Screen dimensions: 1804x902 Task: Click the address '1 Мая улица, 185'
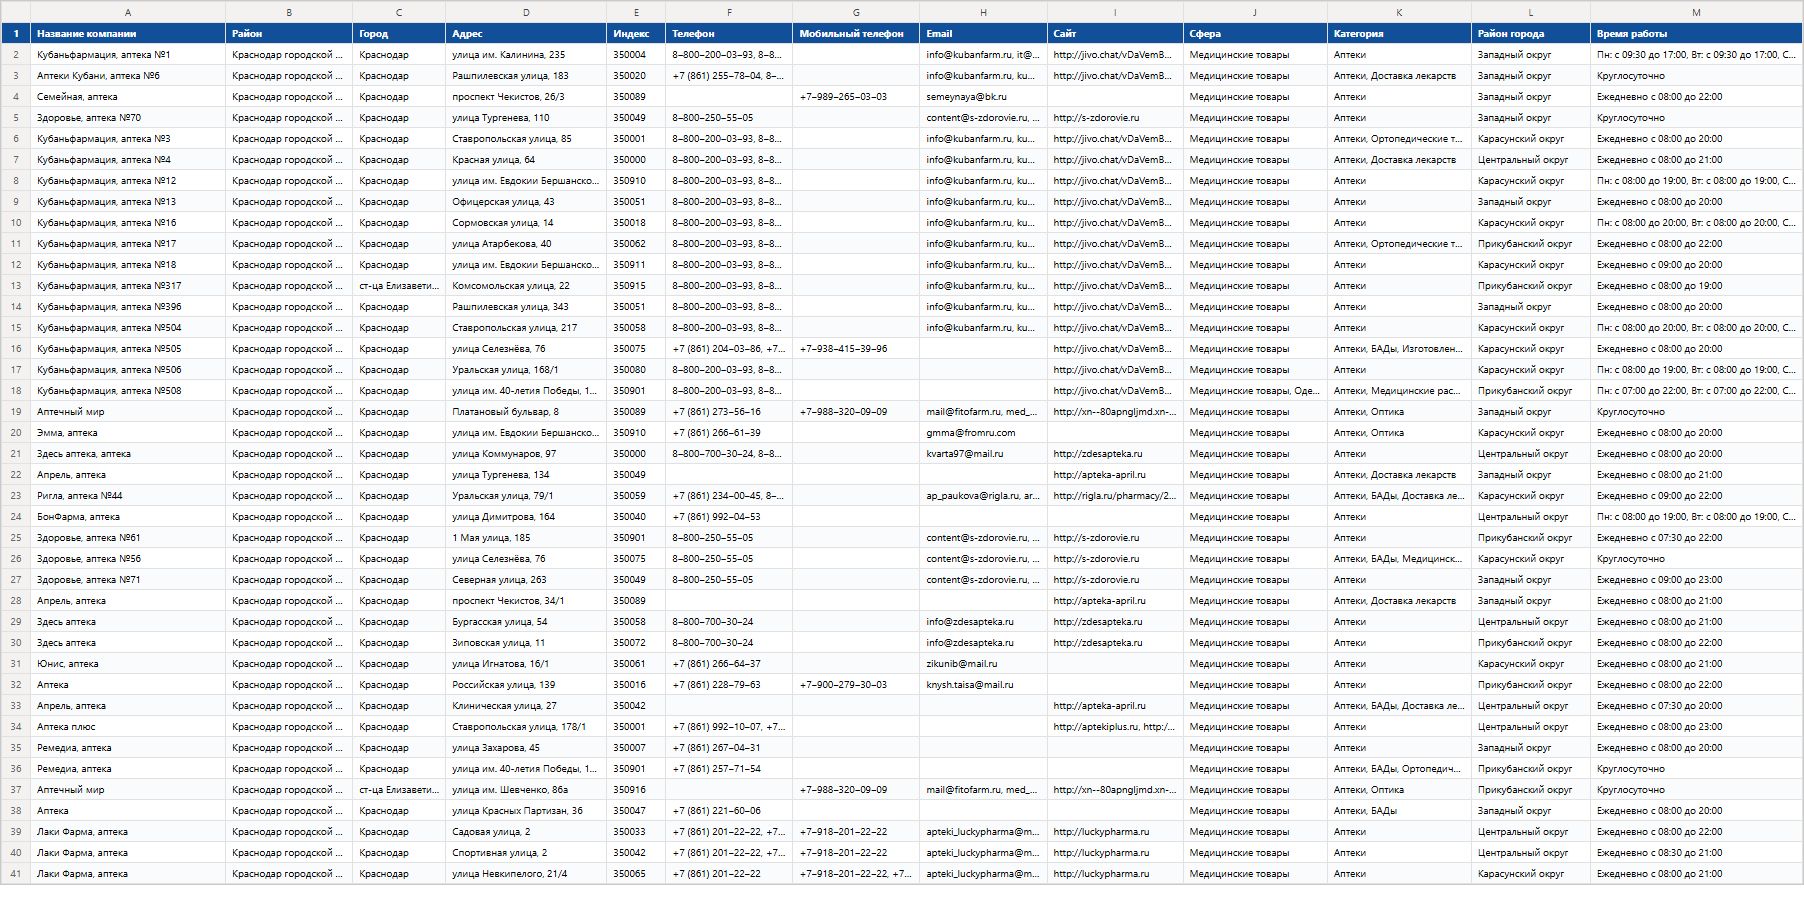(x=526, y=538)
